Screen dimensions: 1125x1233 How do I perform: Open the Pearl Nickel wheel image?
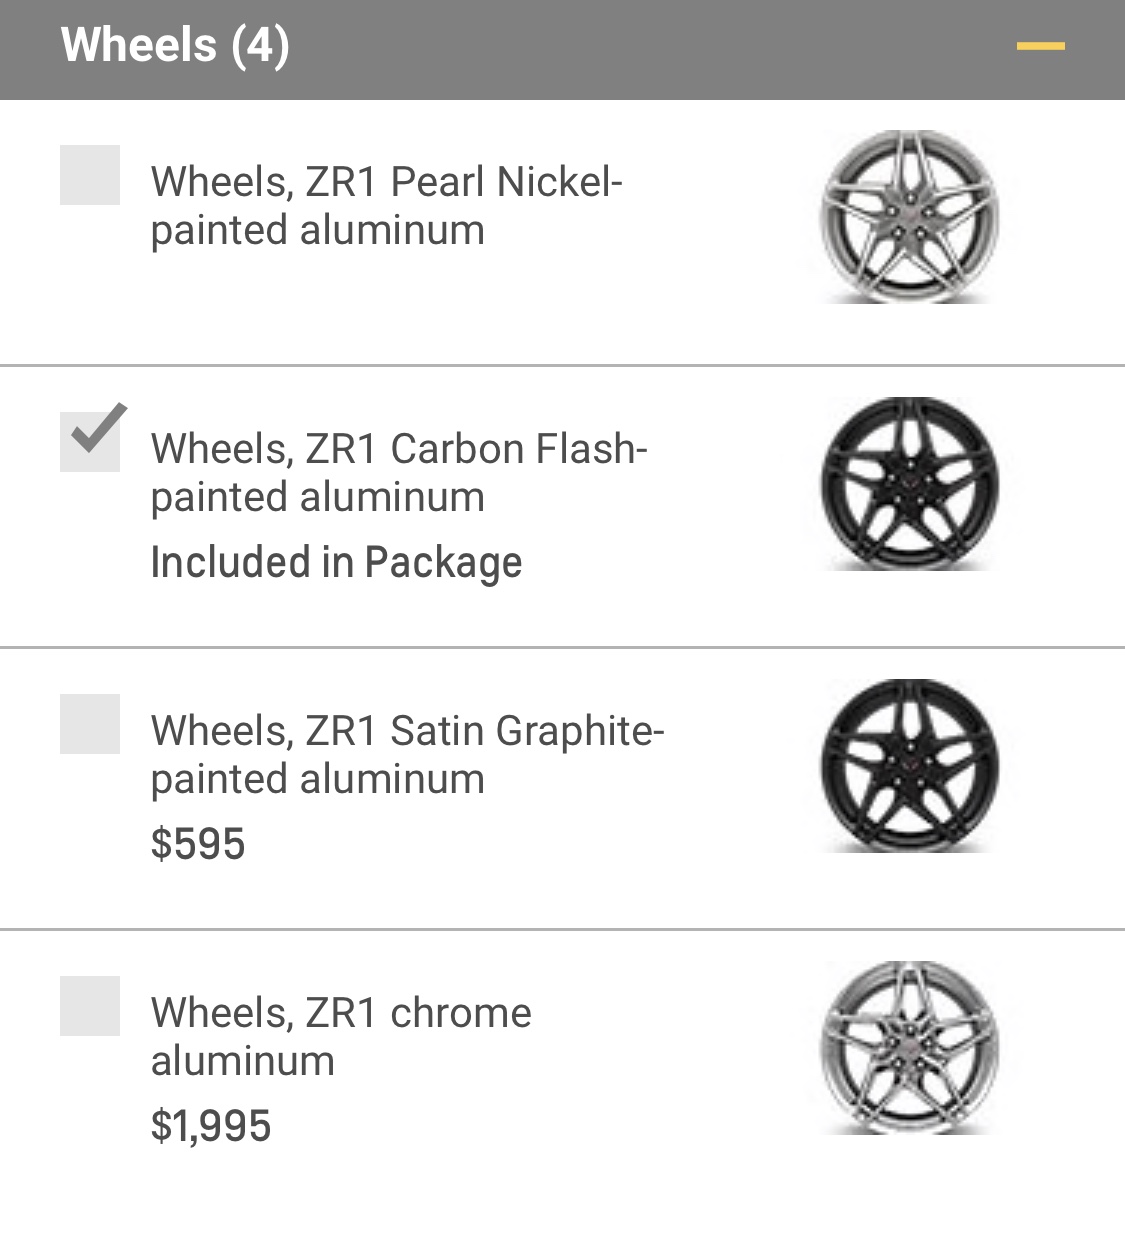[908, 216]
